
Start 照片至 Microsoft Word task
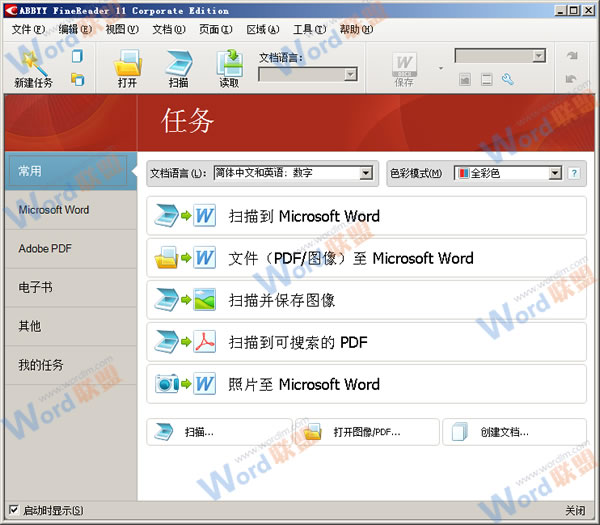click(366, 384)
